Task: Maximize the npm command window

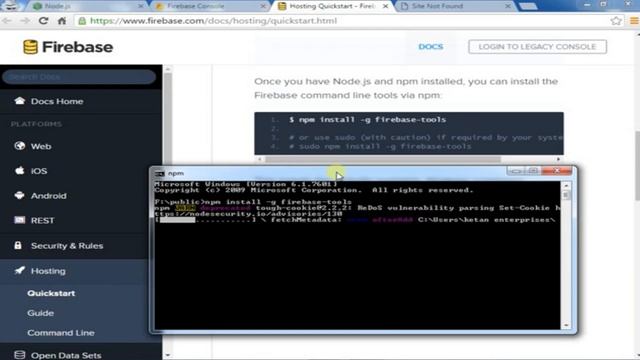Action: point(533,171)
